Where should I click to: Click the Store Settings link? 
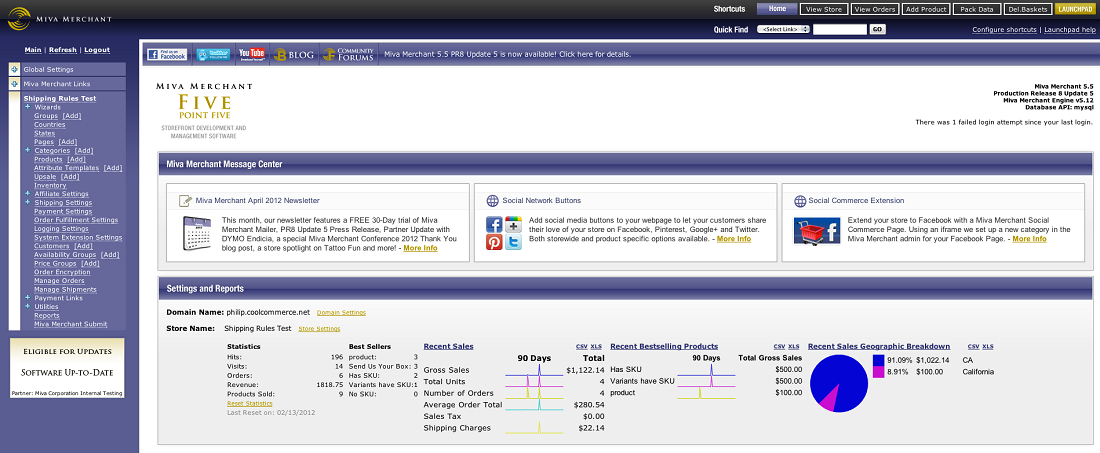point(319,328)
